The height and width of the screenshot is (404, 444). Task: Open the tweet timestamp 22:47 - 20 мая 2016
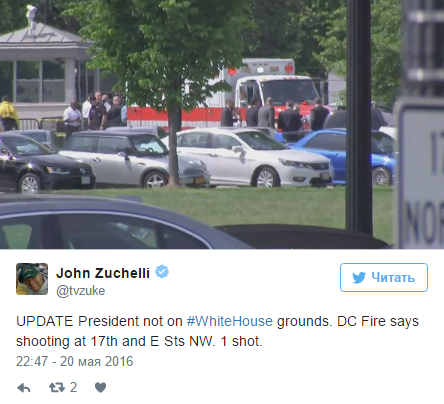pyautogui.click(x=75, y=361)
